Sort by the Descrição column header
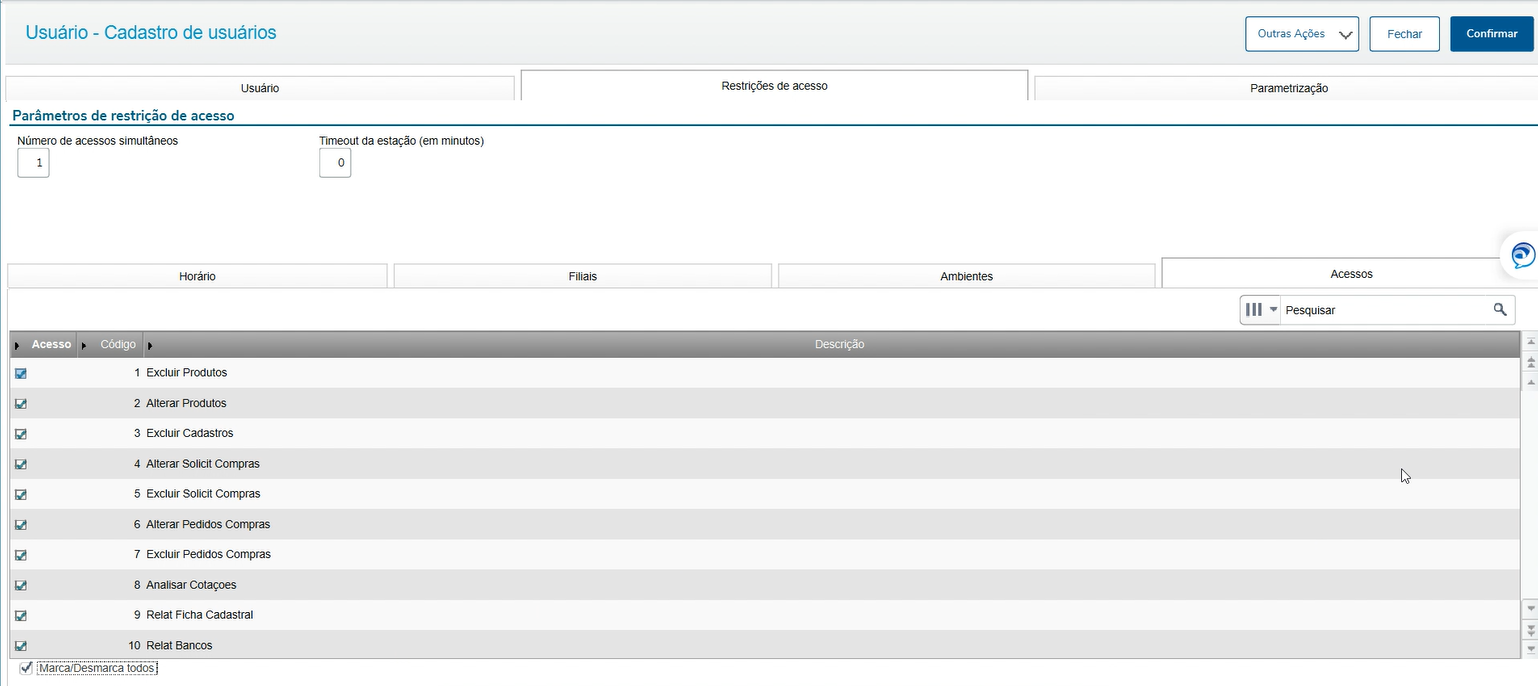The height and width of the screenshot is (686, 1538). [x=839, y=344]
